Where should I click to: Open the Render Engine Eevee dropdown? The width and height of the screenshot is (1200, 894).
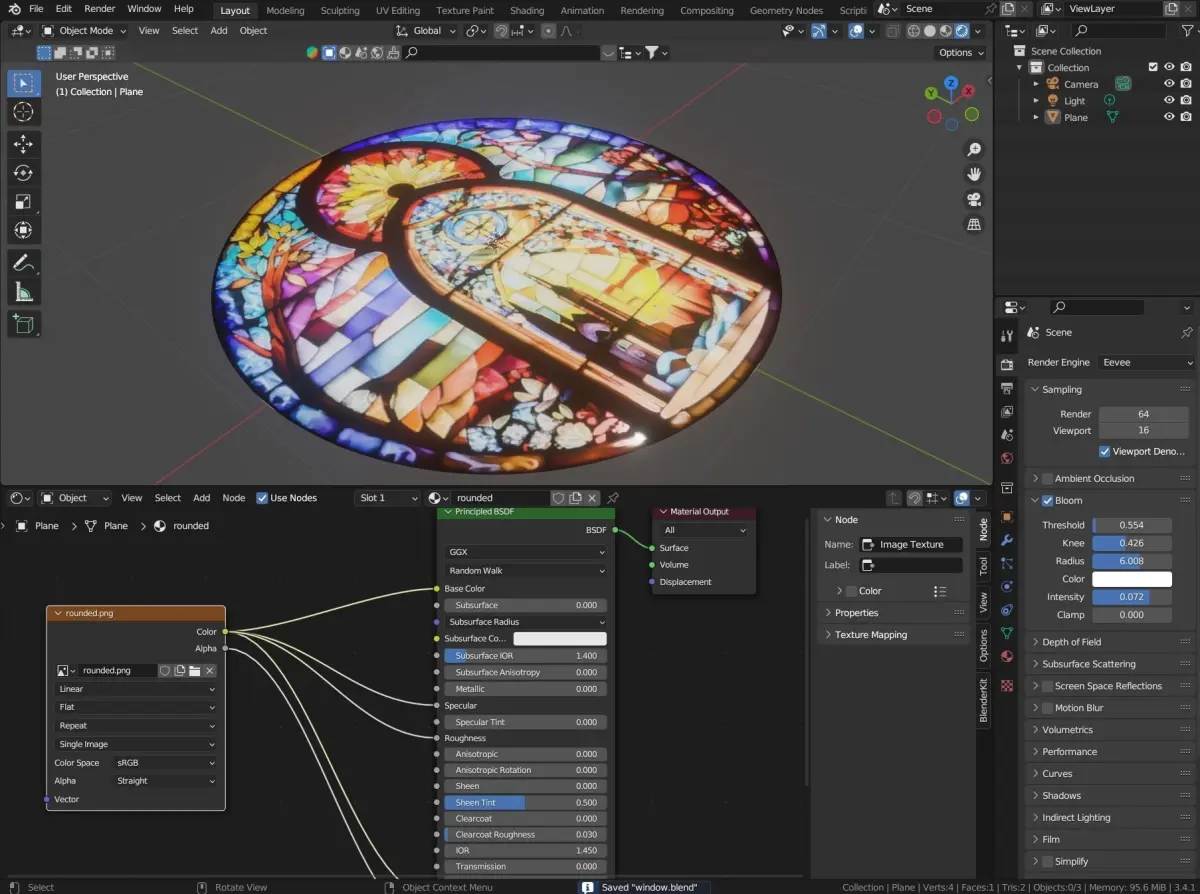pyautogui.click(x=1146, y=362)
